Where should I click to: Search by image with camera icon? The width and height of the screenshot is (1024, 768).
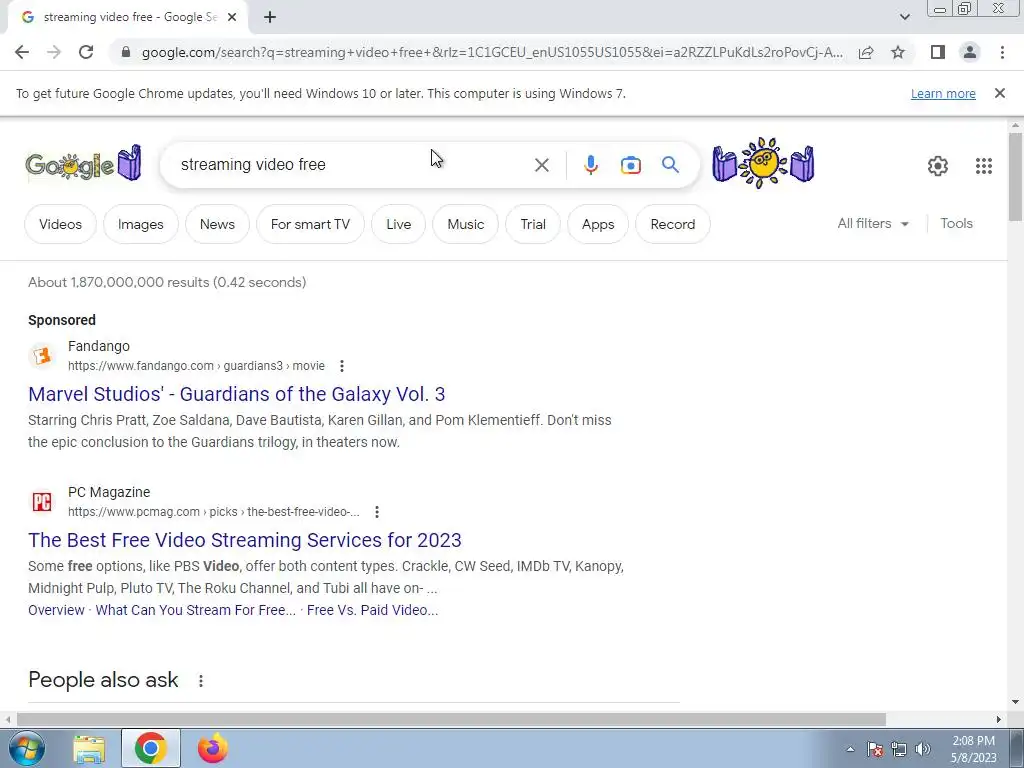tap(630, 165)
